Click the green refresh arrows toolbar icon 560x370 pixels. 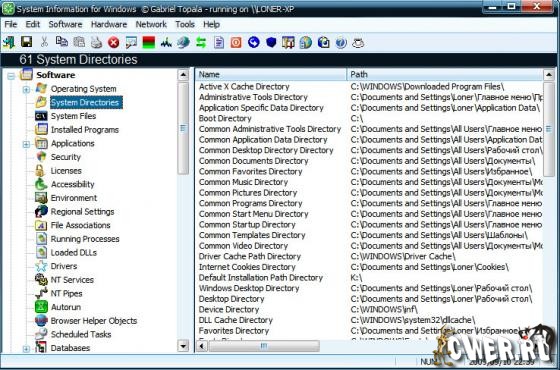(201, 42)
